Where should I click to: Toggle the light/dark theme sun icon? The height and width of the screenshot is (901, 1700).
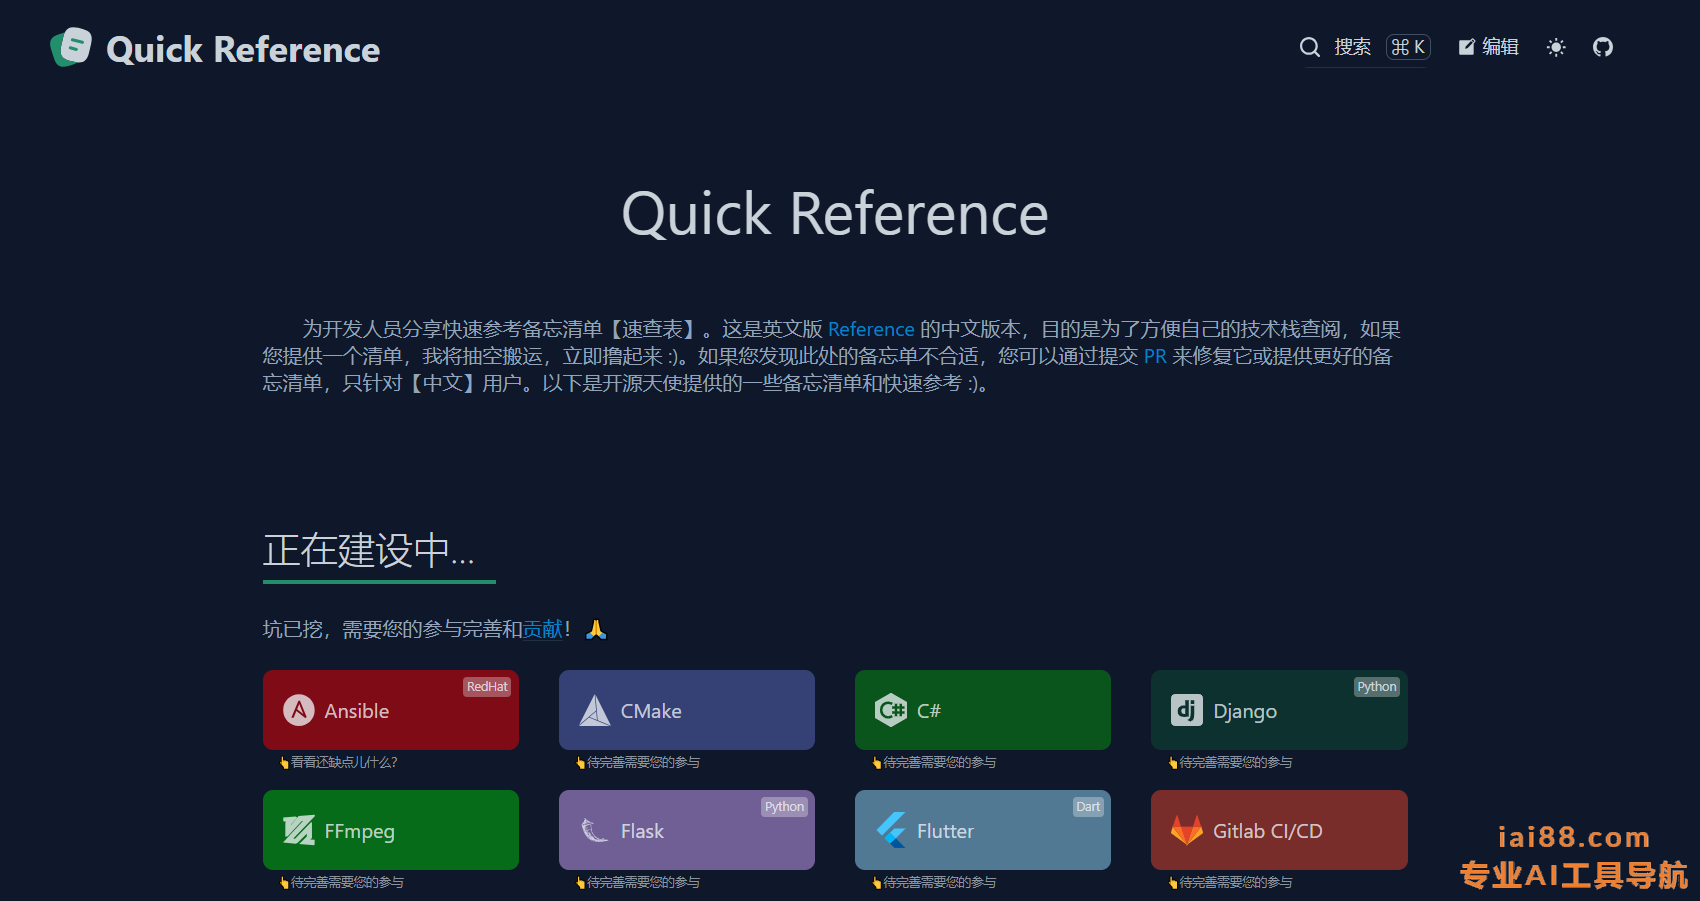click(x=1556, y=47)
